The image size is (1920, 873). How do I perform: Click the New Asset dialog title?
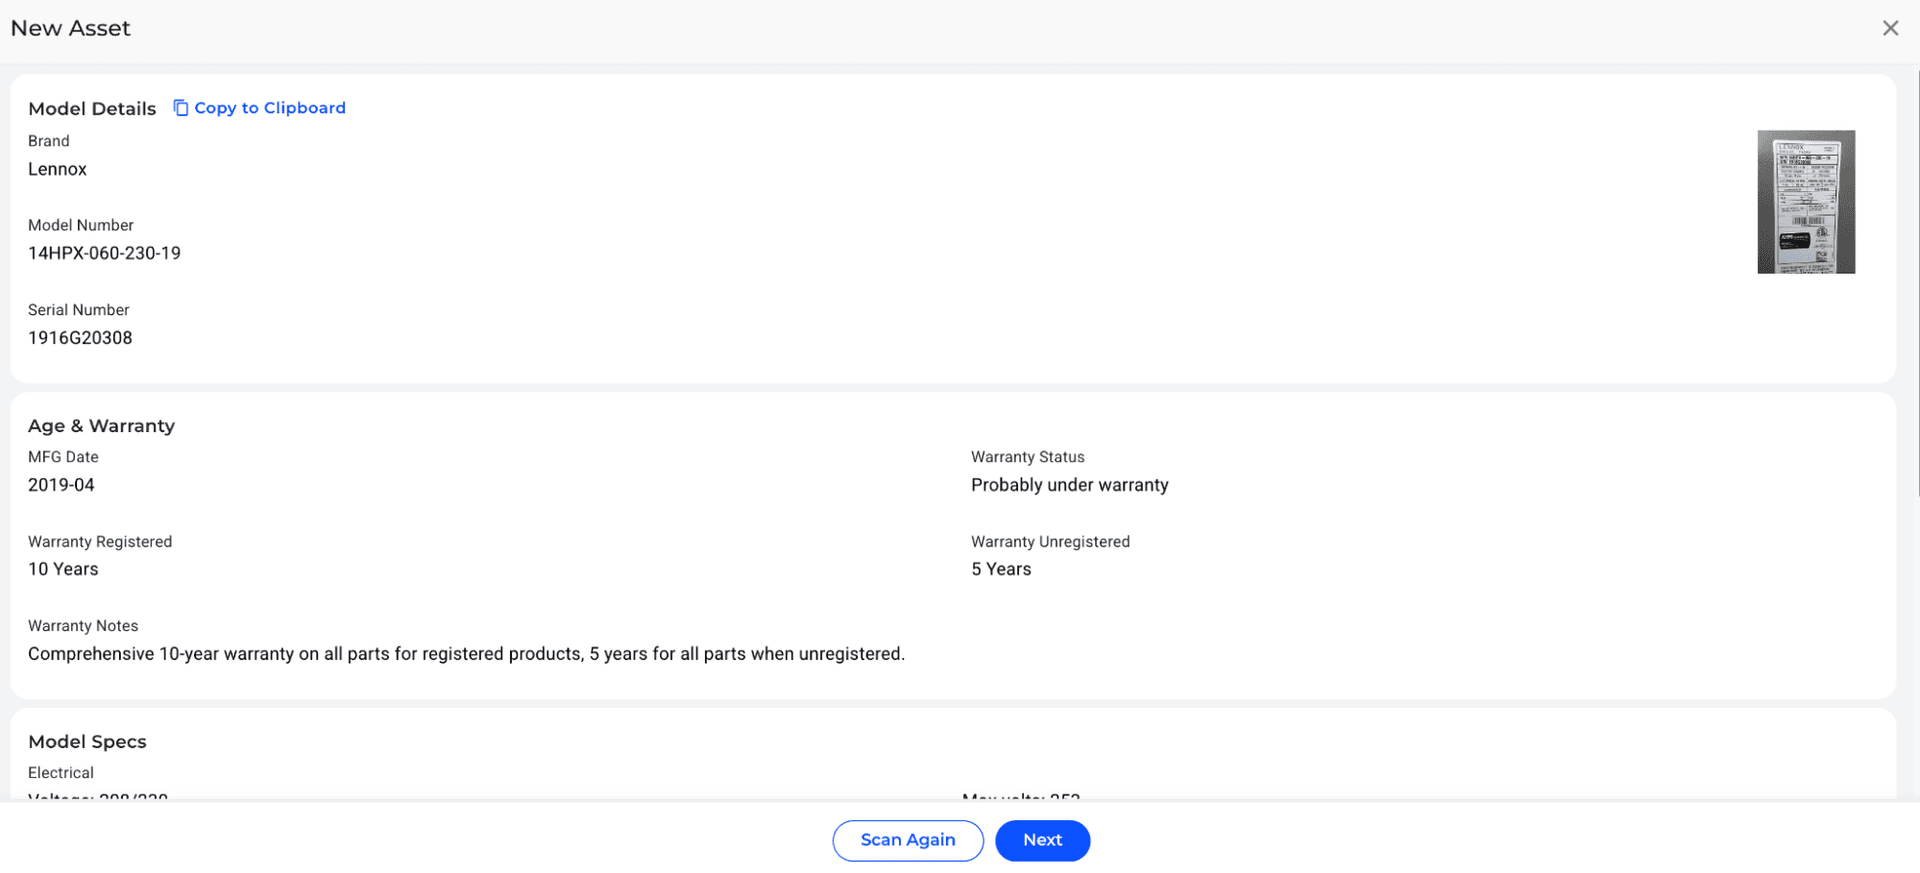[x=70, y=28]
